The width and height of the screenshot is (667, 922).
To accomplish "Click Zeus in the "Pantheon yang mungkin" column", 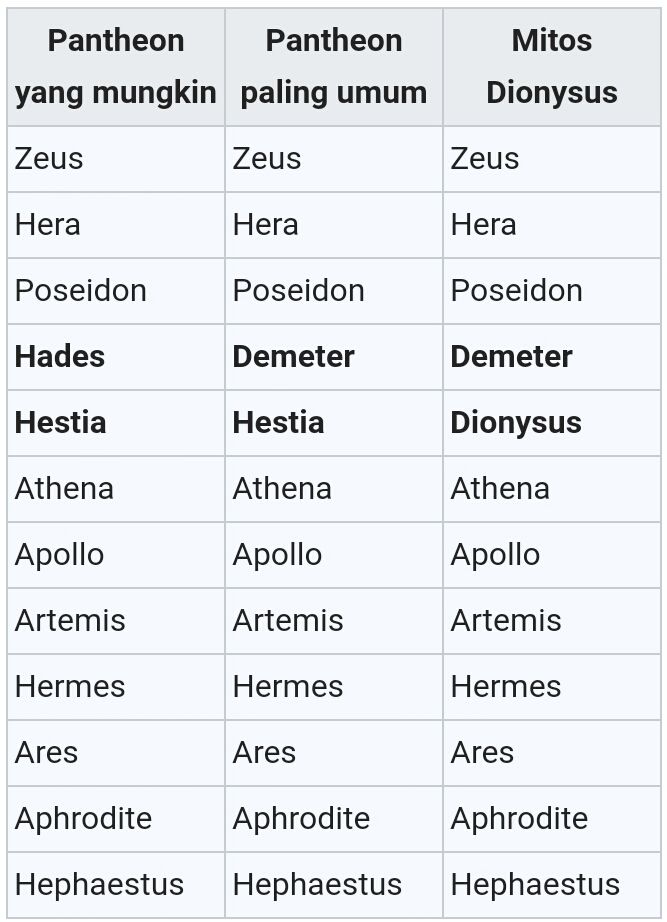I will click(49, 159).
